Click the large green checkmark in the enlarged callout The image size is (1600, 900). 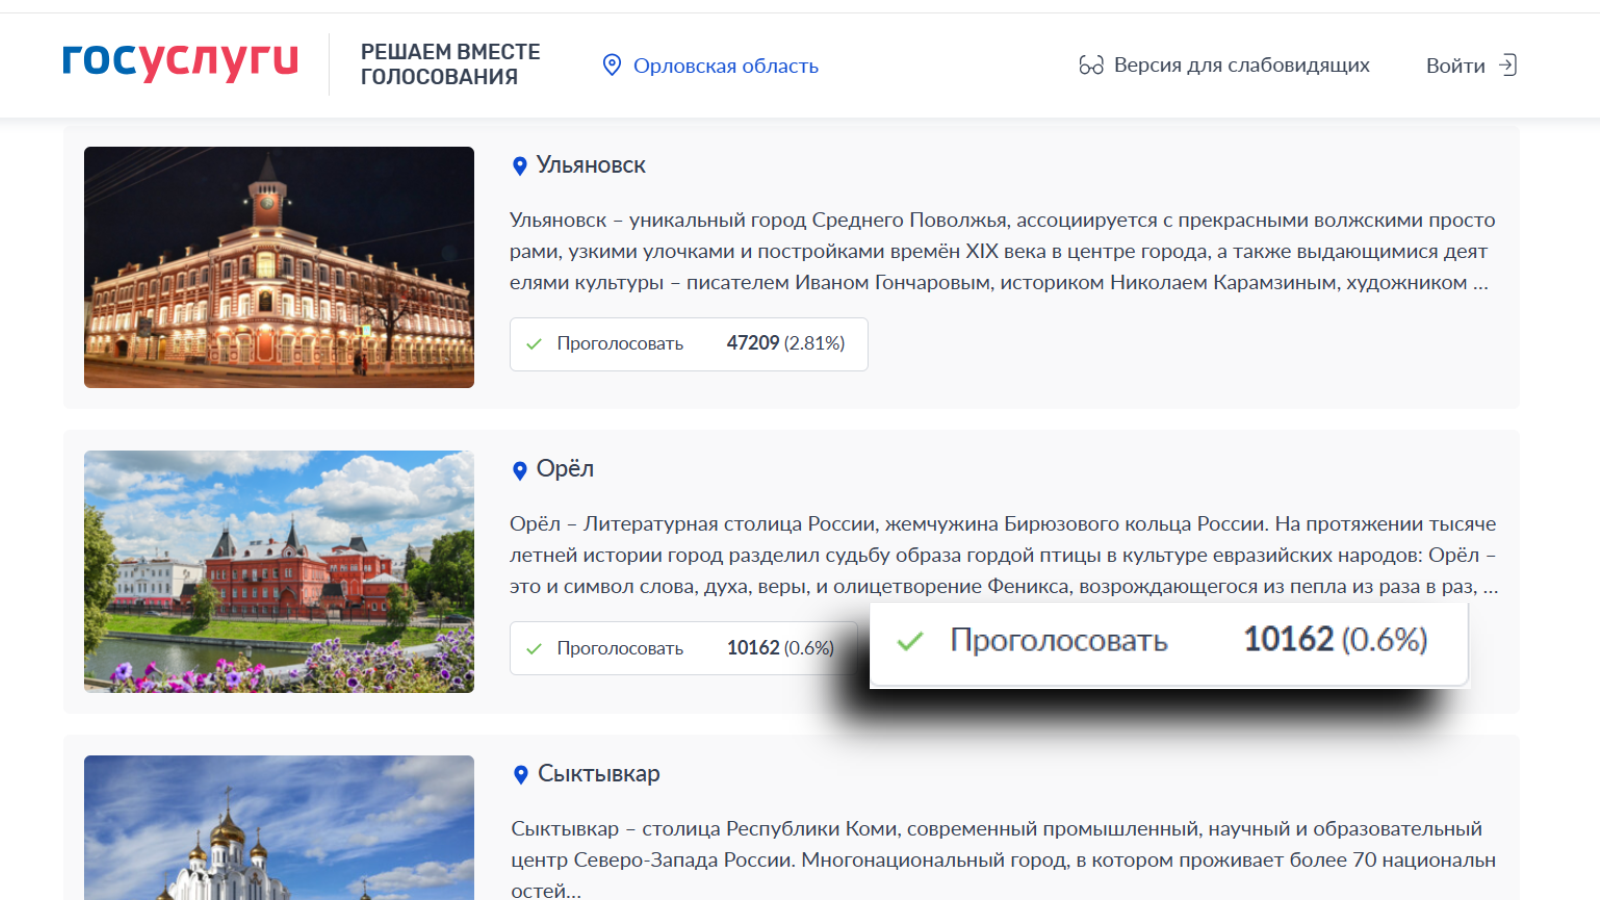(910, 641)
